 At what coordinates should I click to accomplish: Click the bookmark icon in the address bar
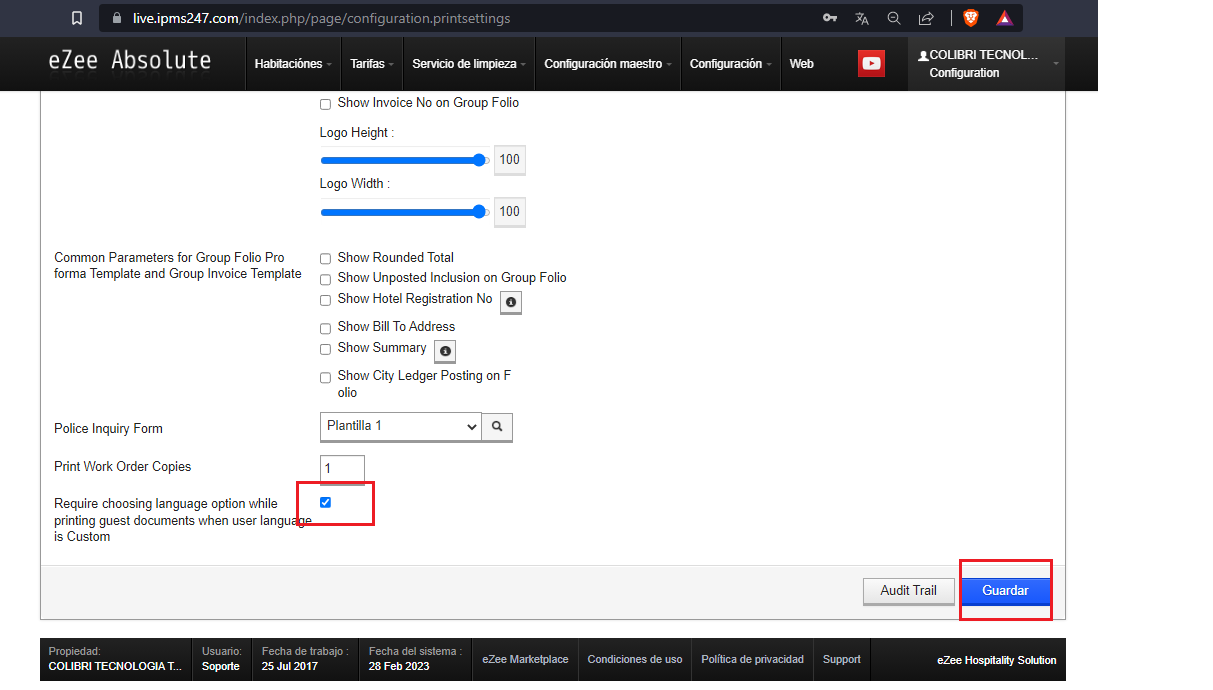(77, 18)
